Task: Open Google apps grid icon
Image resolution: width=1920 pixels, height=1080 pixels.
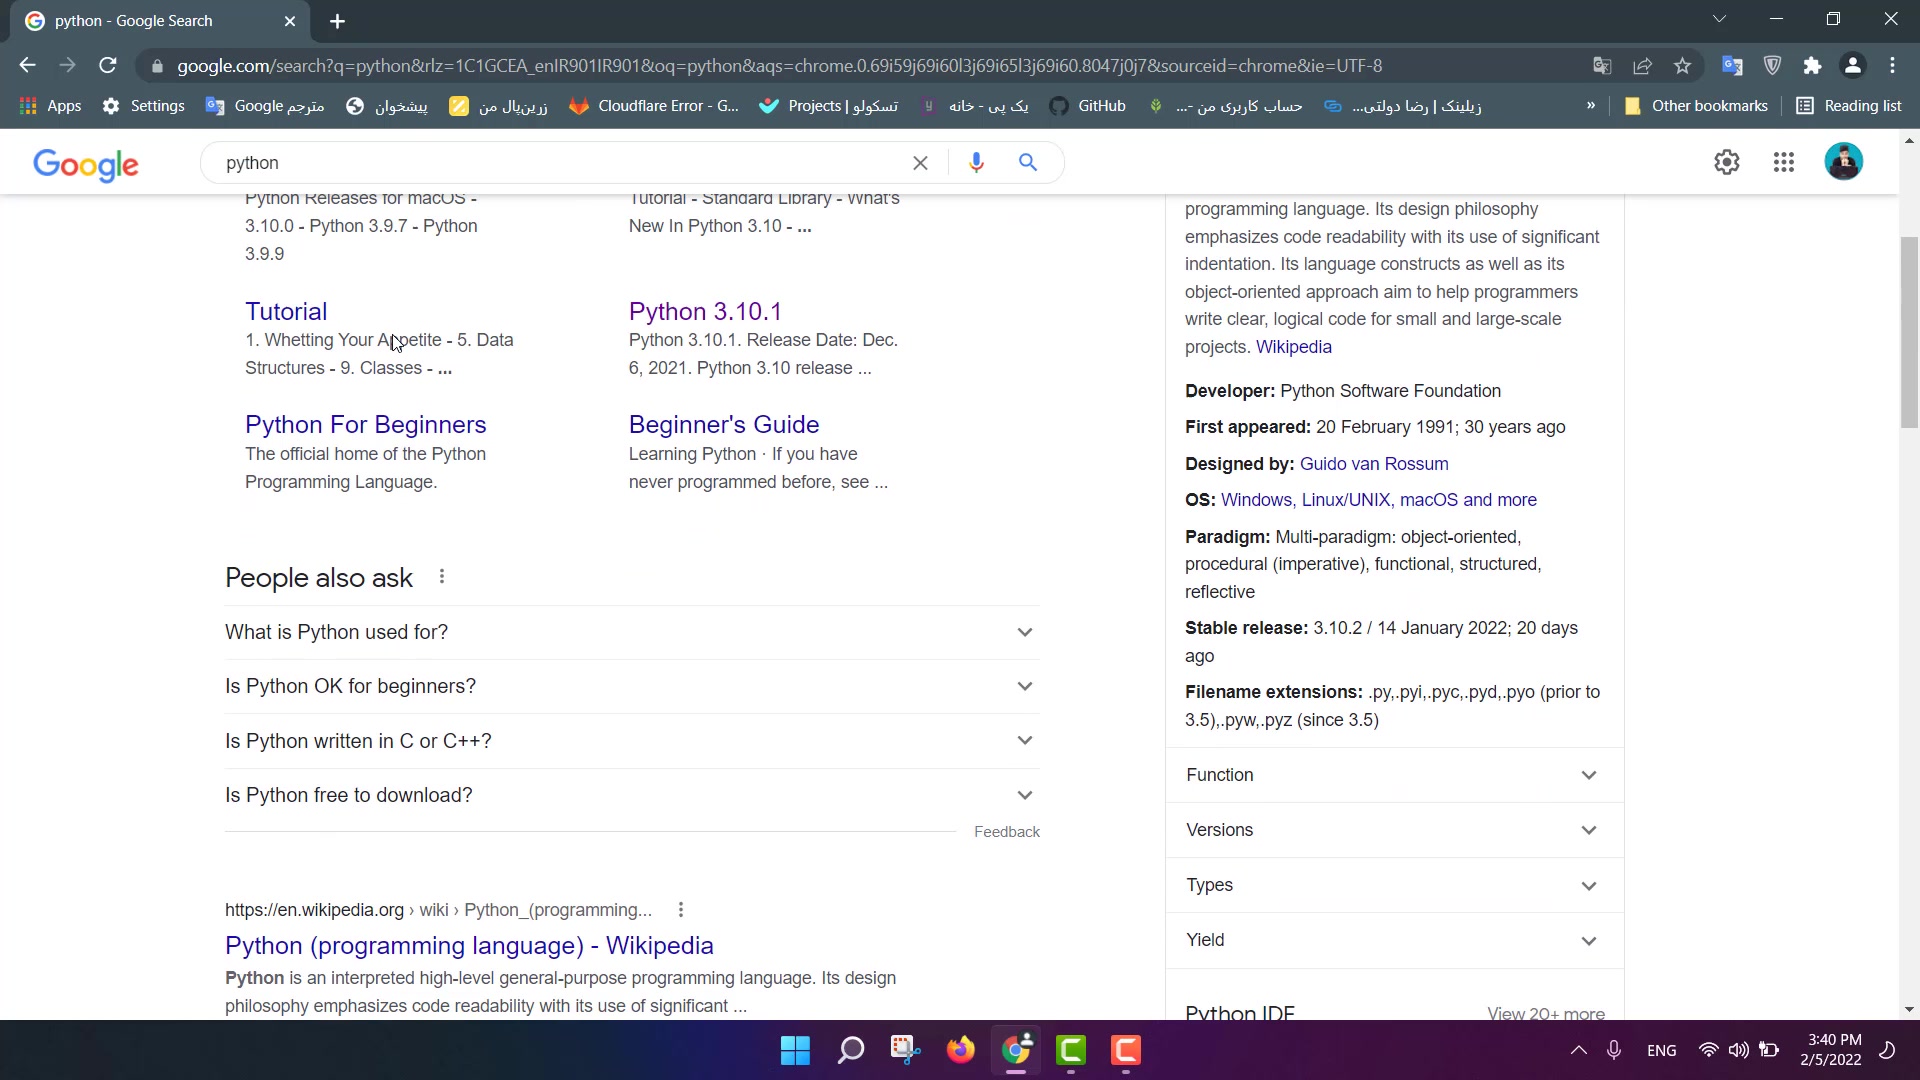Action: [1783, 162]
